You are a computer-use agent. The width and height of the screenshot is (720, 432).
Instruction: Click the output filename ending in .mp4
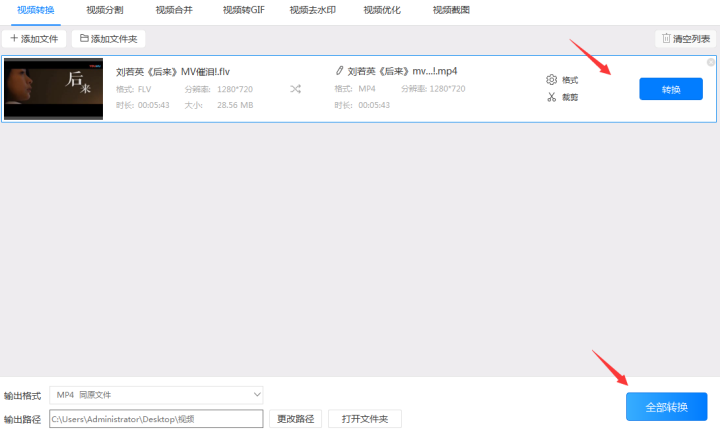(402, 71)
